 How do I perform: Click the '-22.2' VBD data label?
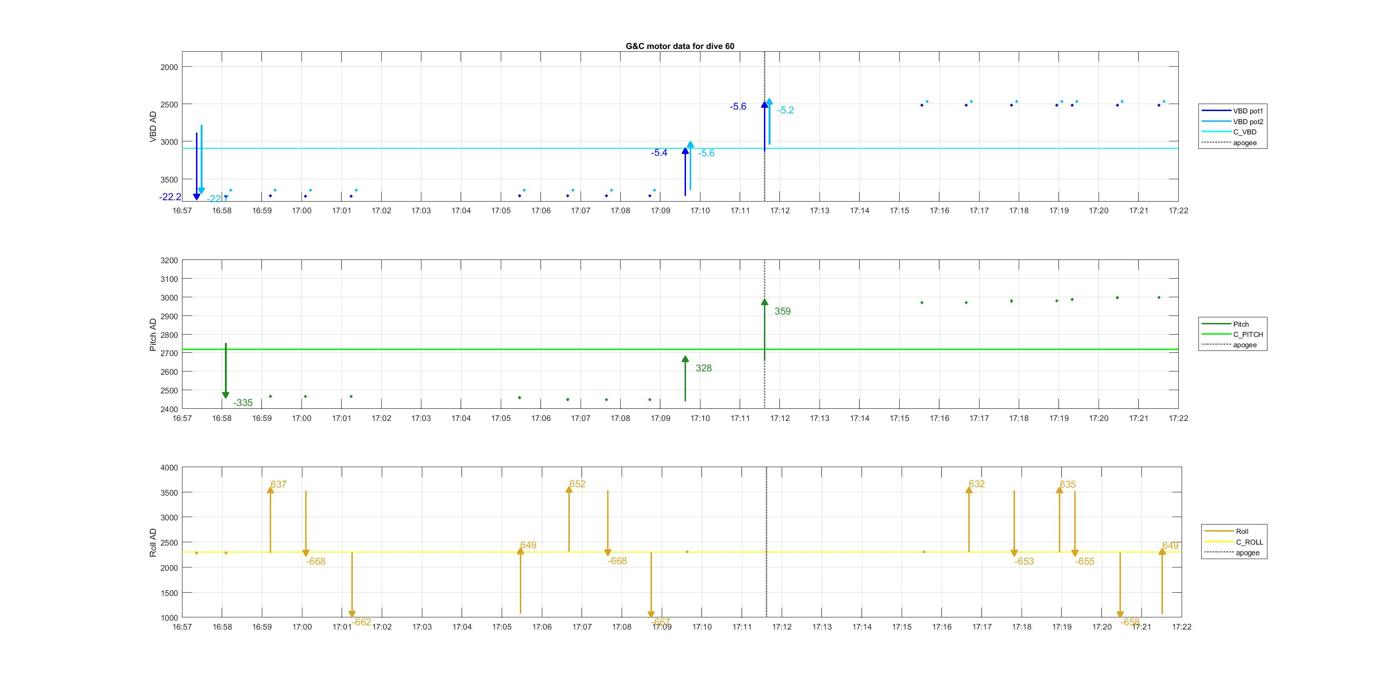pos(170,197)
